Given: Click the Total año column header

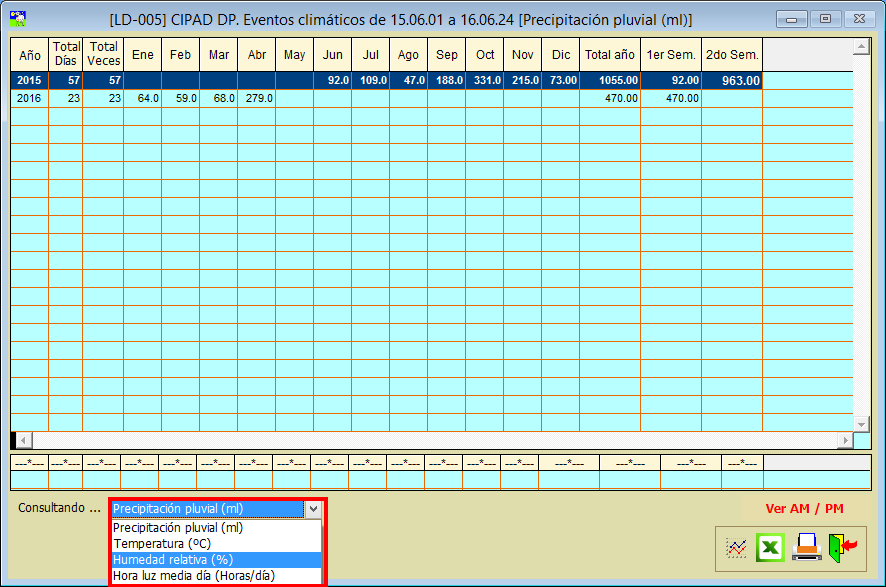Looking at the screenshot, I should pos(609,54).
